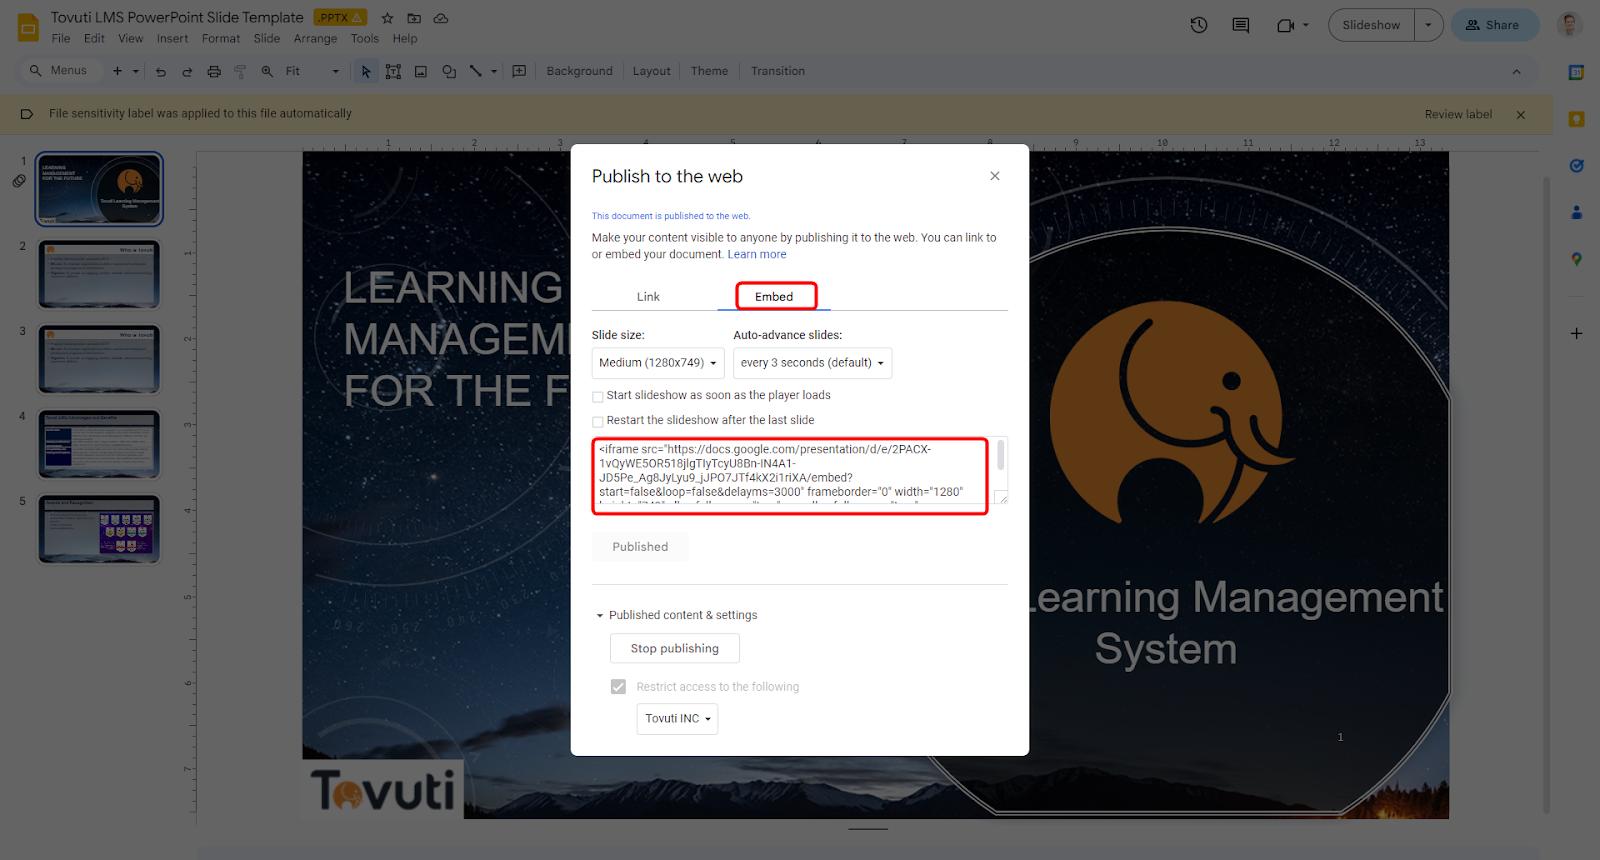Close the Publish to the web dialog

coord(995,176)
